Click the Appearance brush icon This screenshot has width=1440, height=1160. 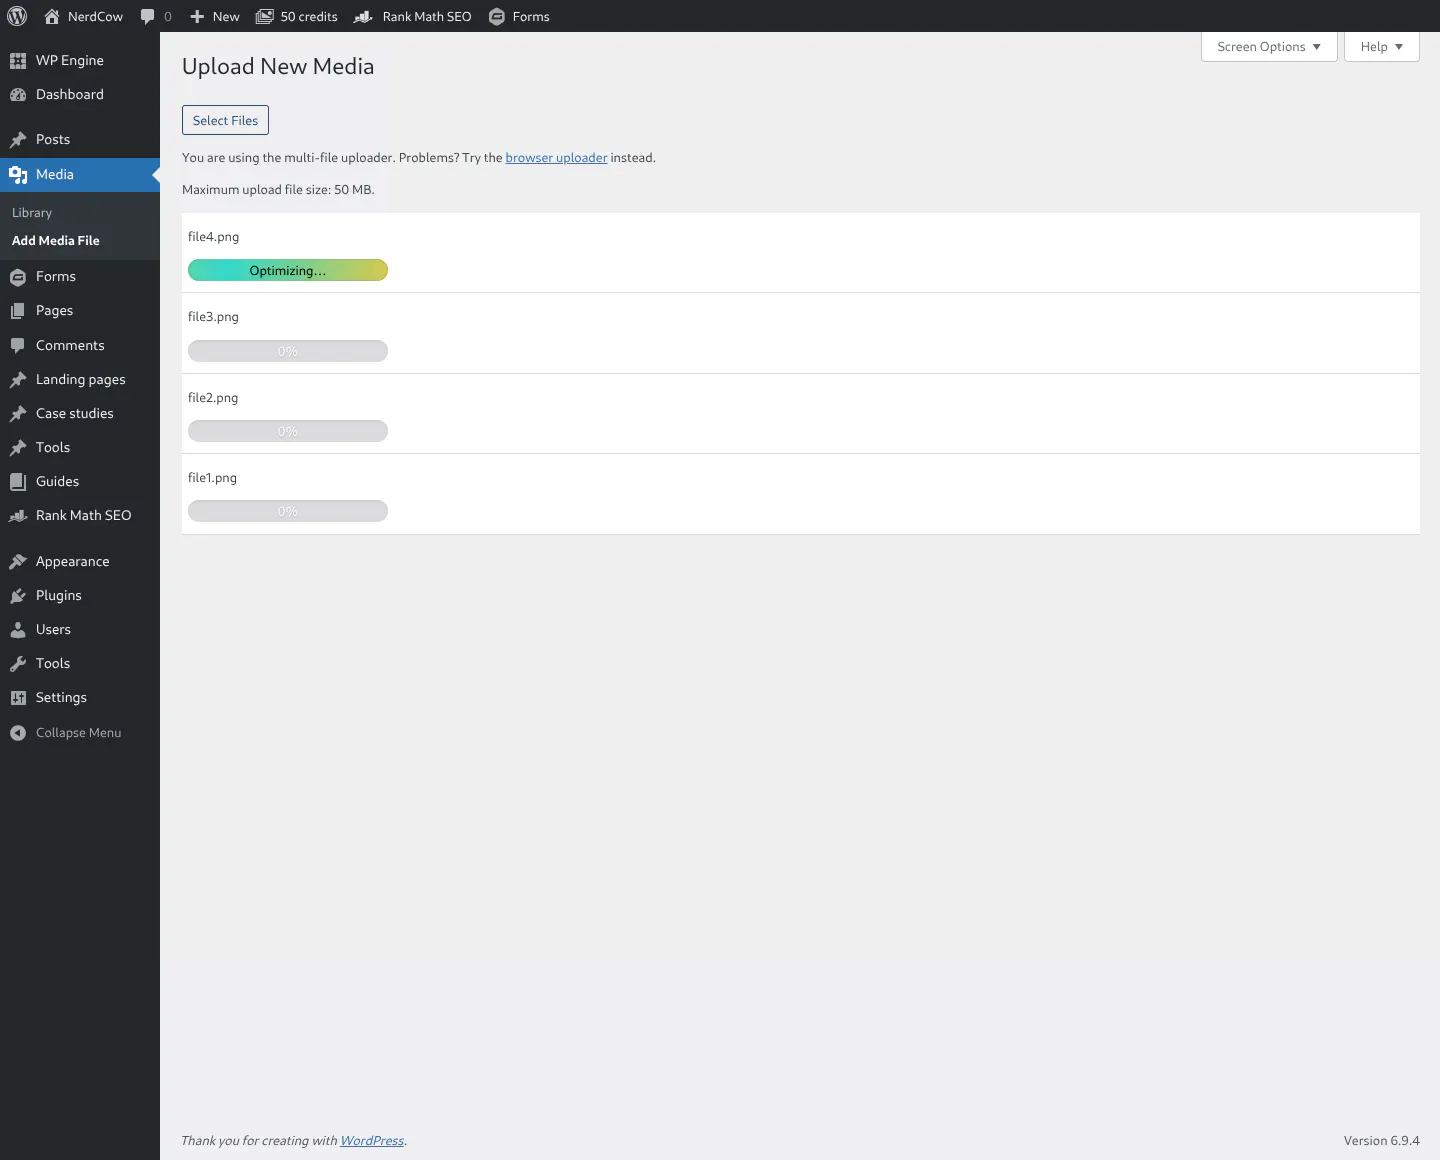click(18, 562)
